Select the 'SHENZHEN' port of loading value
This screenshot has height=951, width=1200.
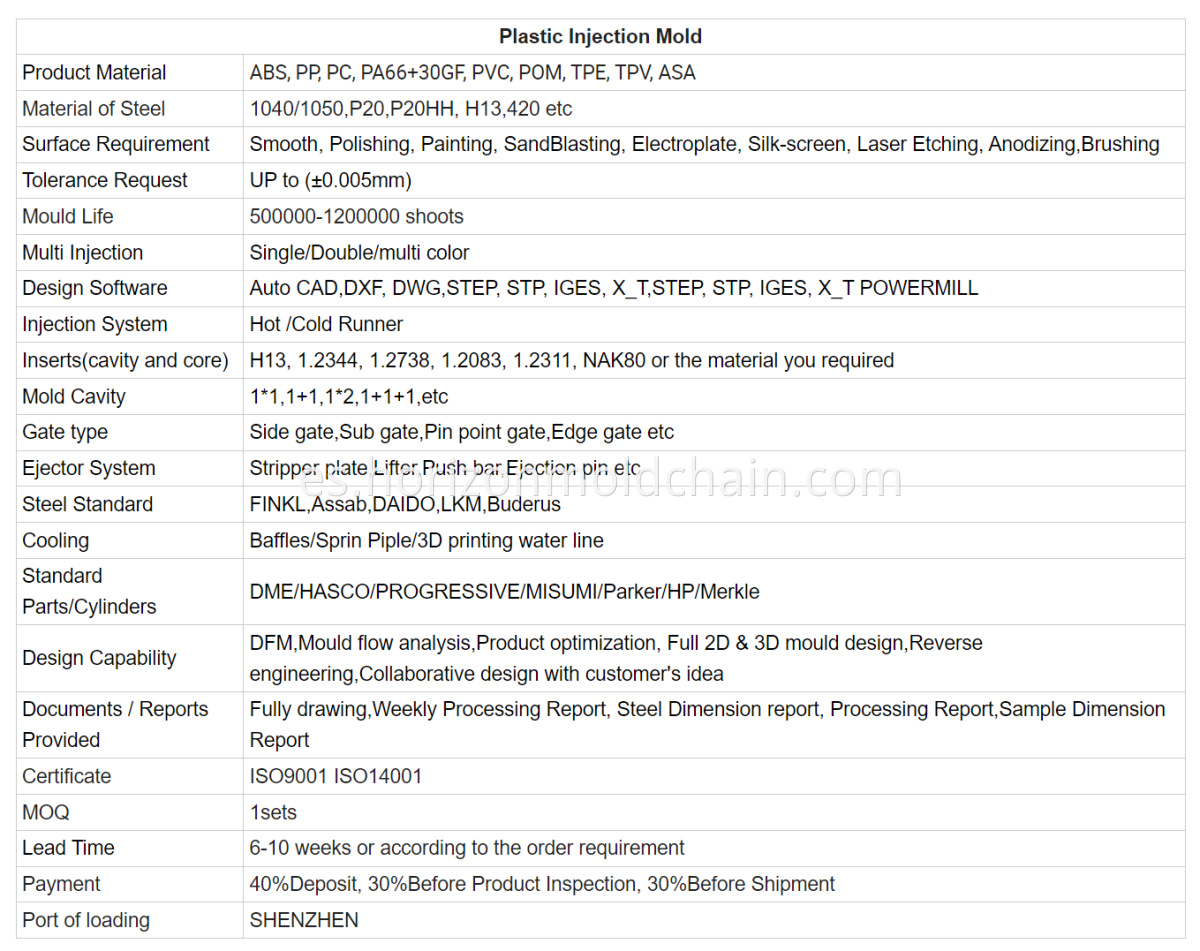(x=304, y=921)
